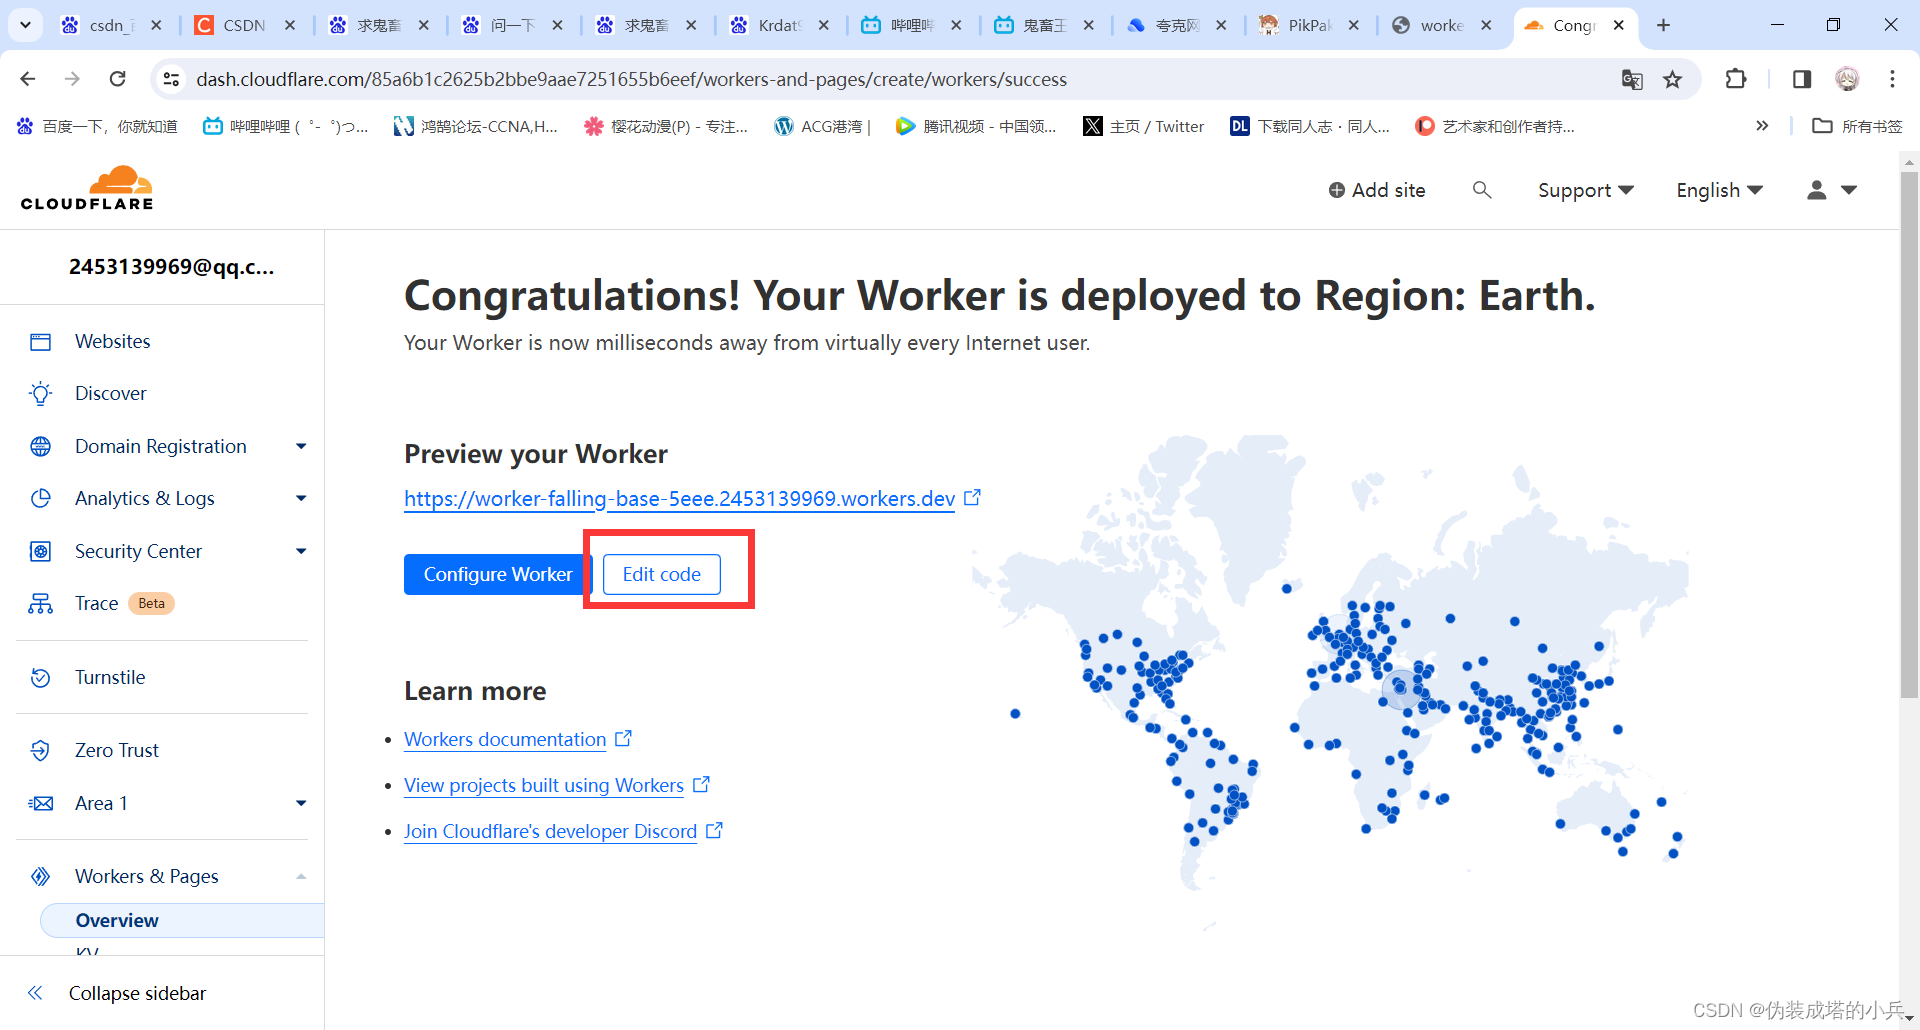This screenshot has height=1030, width=1920.
Task: Click the Cloudflare logo
Action: [87, 189]
